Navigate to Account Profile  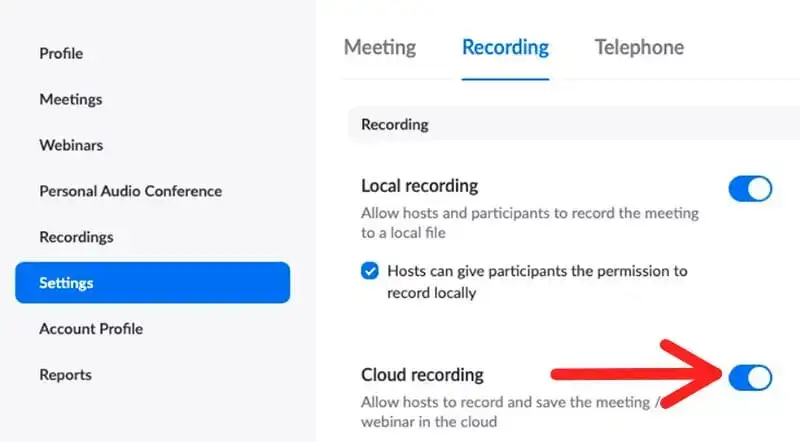click(x=91, y=329)
